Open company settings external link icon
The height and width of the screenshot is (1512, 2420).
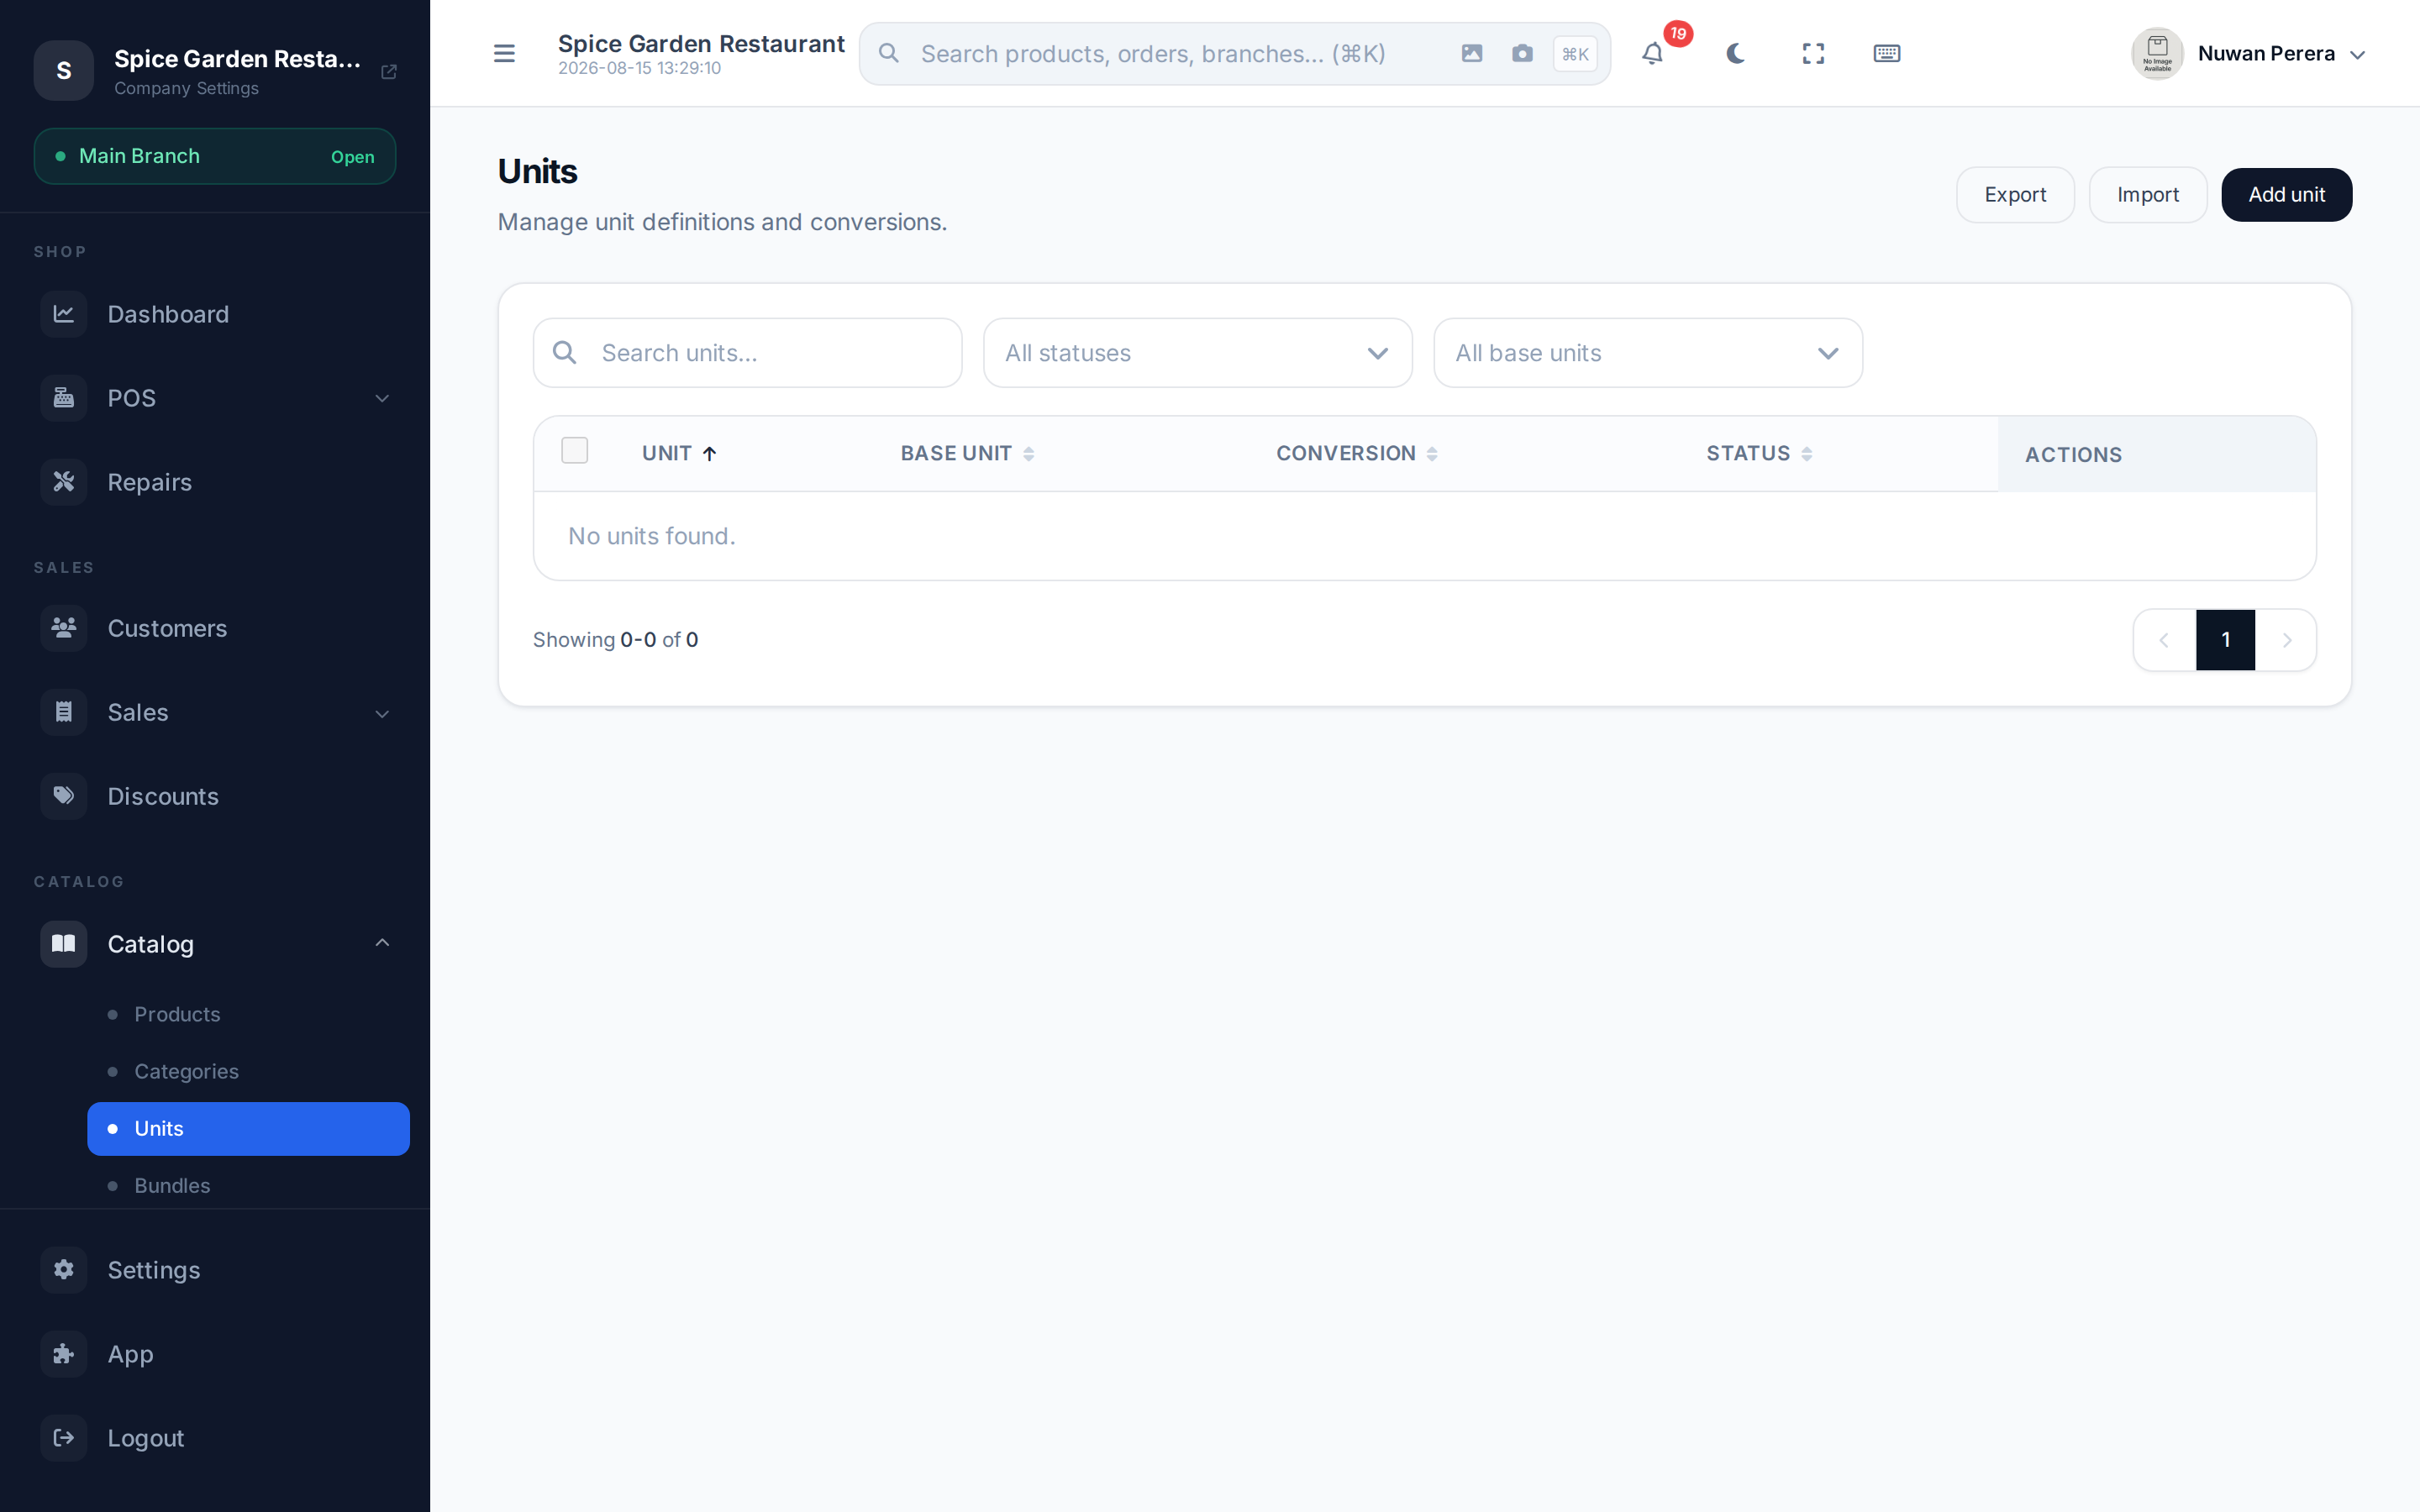point(389,72)
